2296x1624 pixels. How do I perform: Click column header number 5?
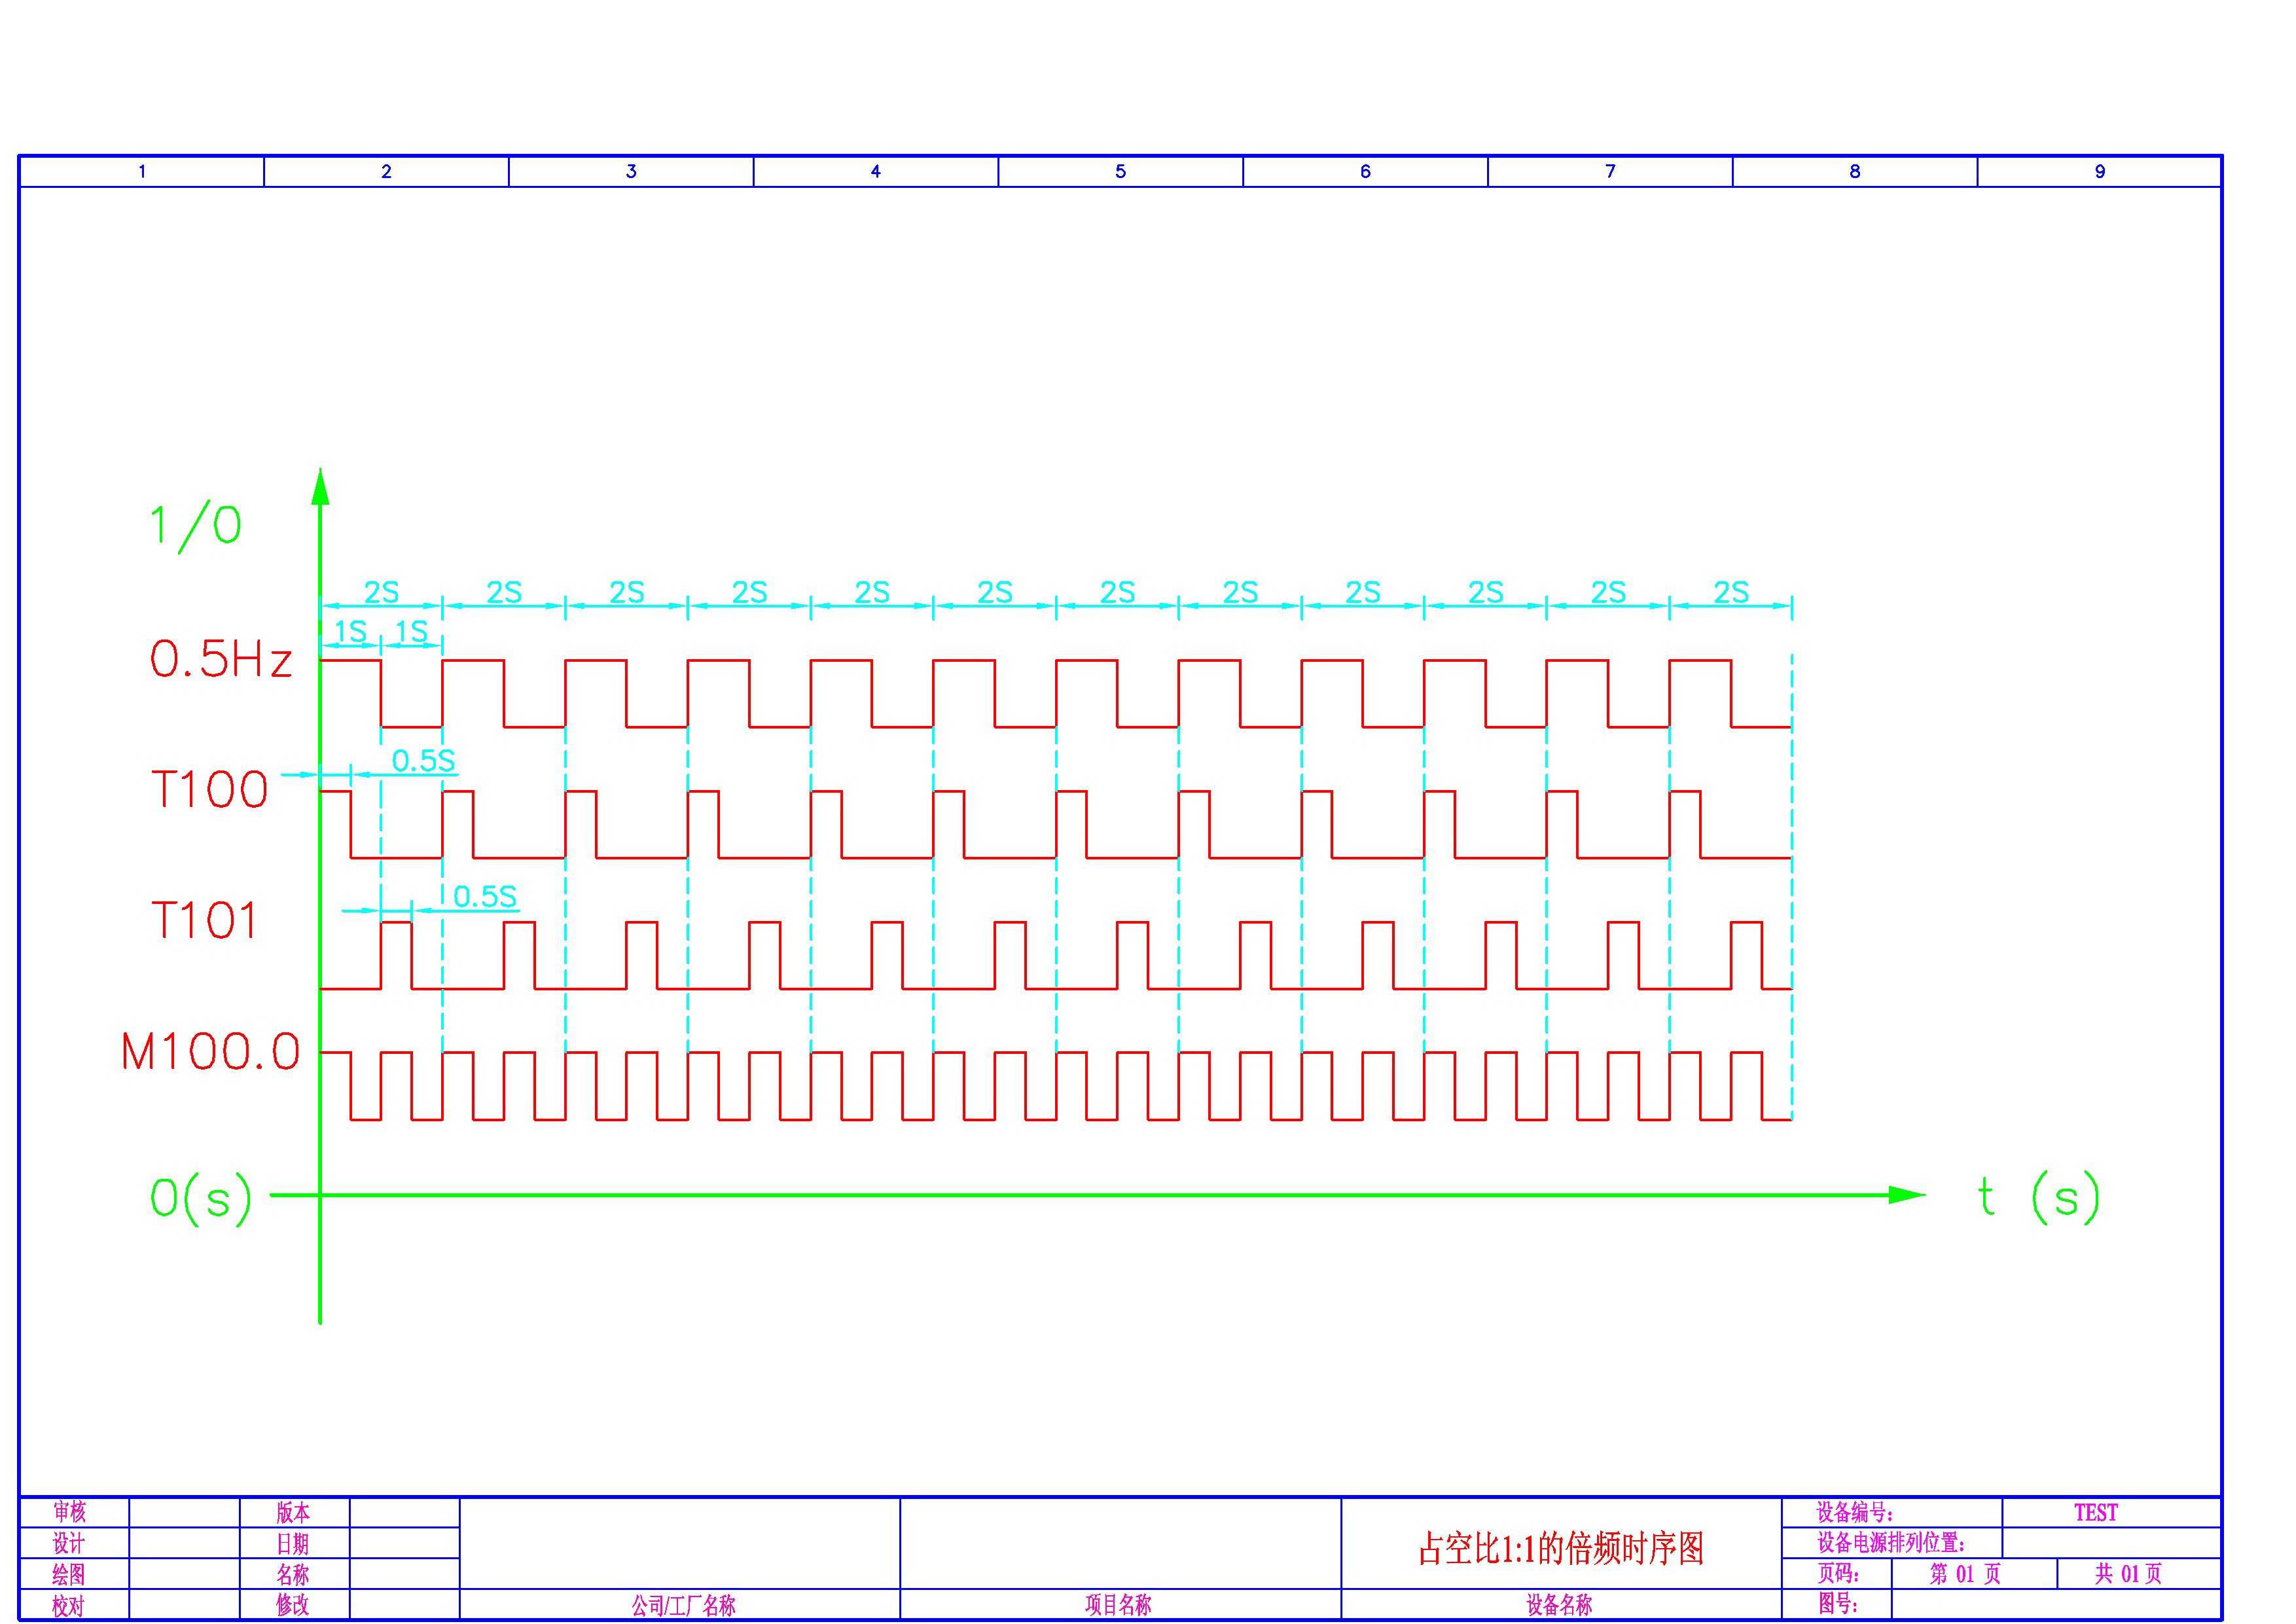[1120, 172]
